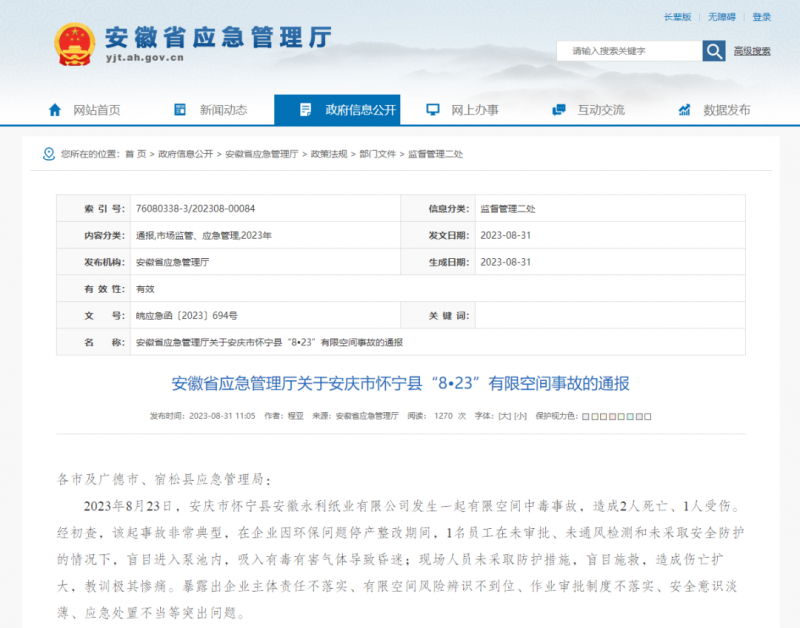Click the 登录 login link

tap(762, 17)
